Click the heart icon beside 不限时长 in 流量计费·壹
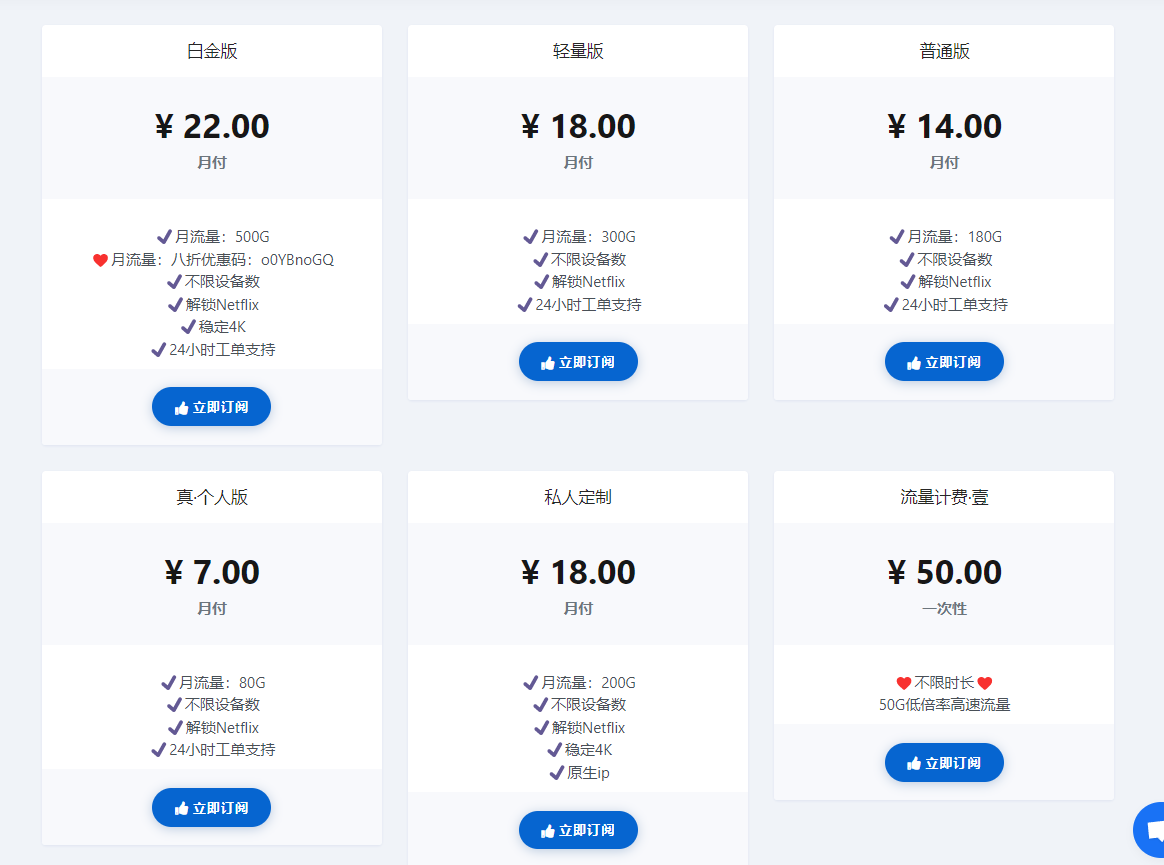 point(903,682)
